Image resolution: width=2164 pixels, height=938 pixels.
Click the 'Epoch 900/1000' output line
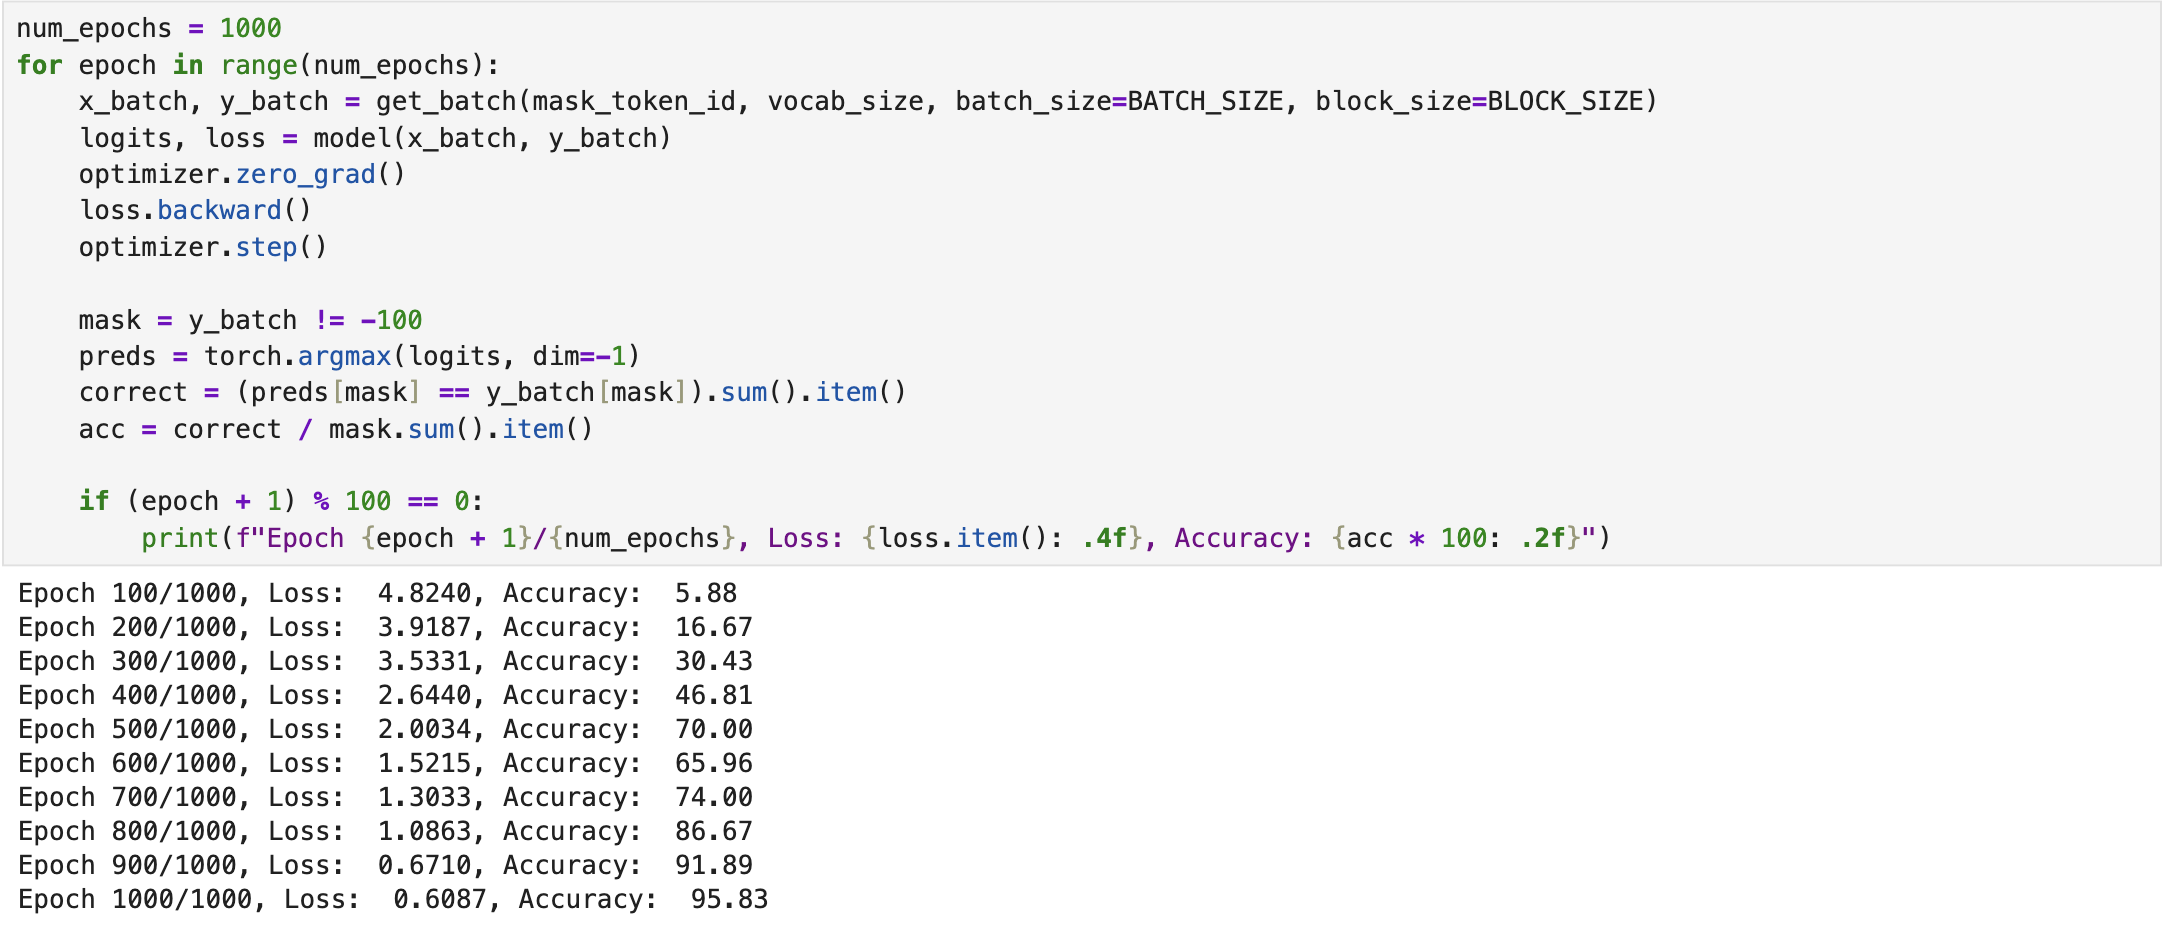[x=385, y=866]
